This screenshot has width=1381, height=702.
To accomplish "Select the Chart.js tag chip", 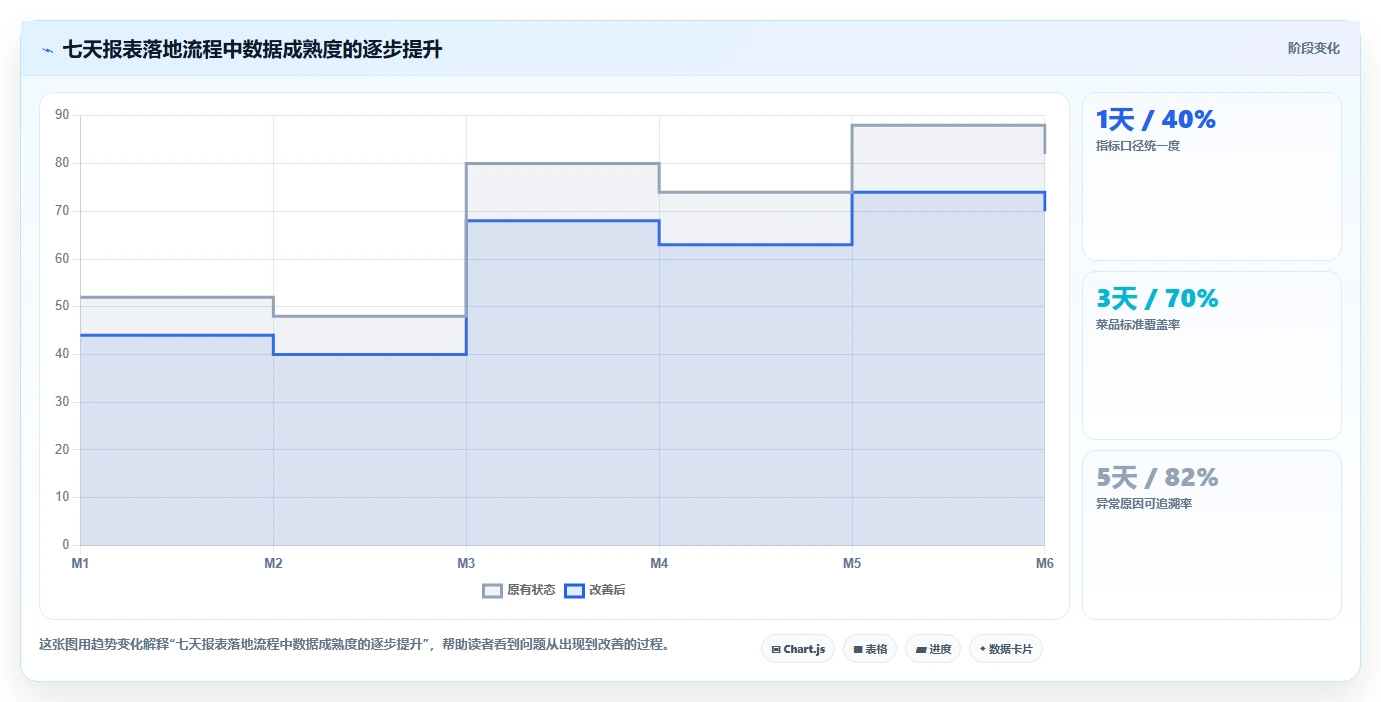I will click(798, 649).
